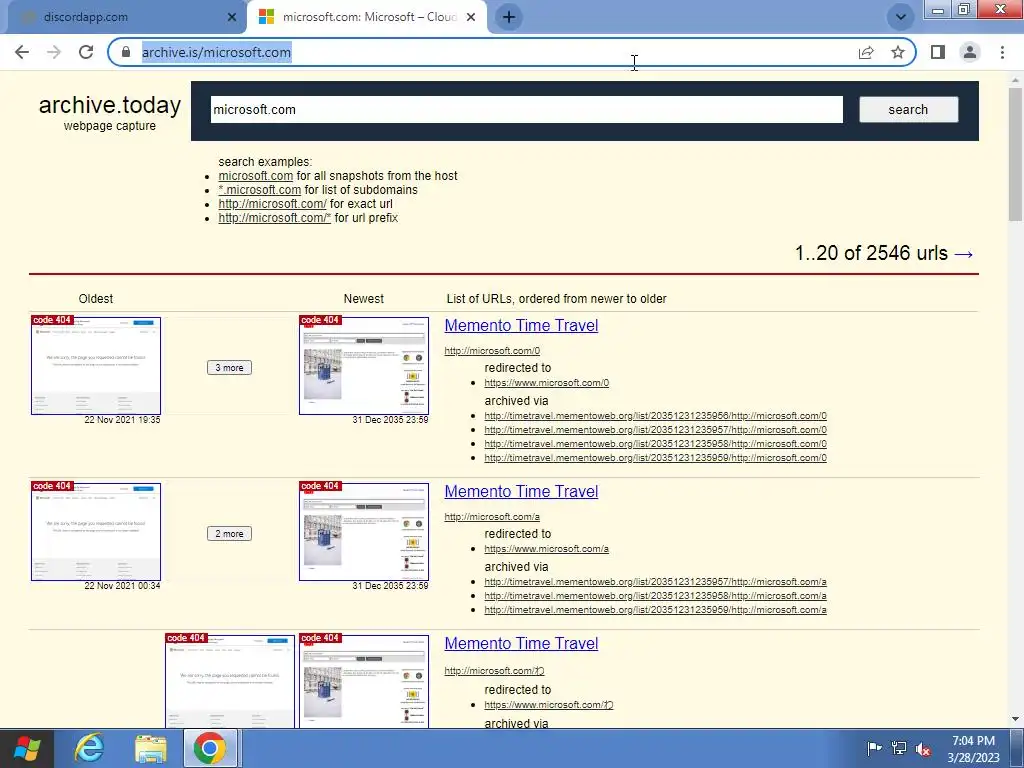Image resolution: width=1024 pixels, height=768 pixels.
Task: Open the https://www.microsoft.com/a redirect link
Action: 547,549
